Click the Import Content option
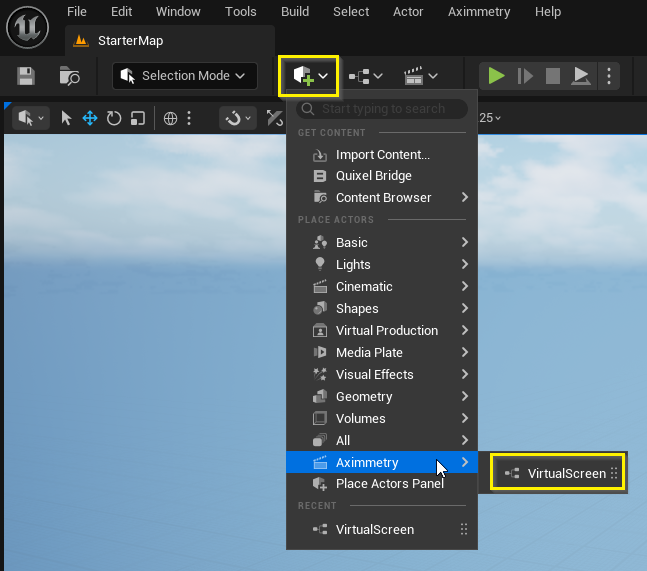 coord(382,154)
